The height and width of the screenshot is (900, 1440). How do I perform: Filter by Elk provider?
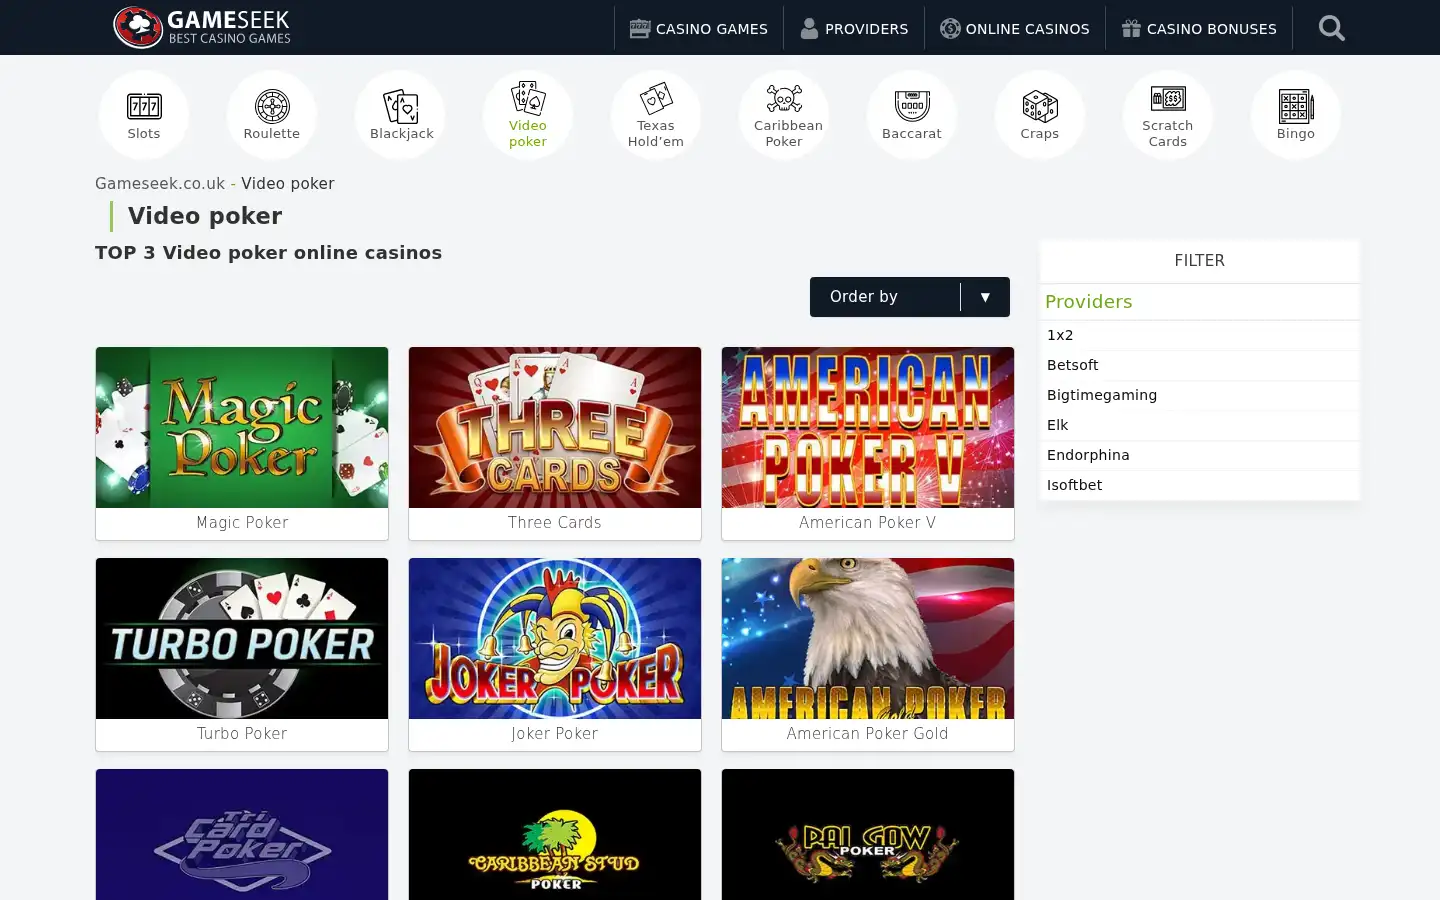click(1200, 425)
